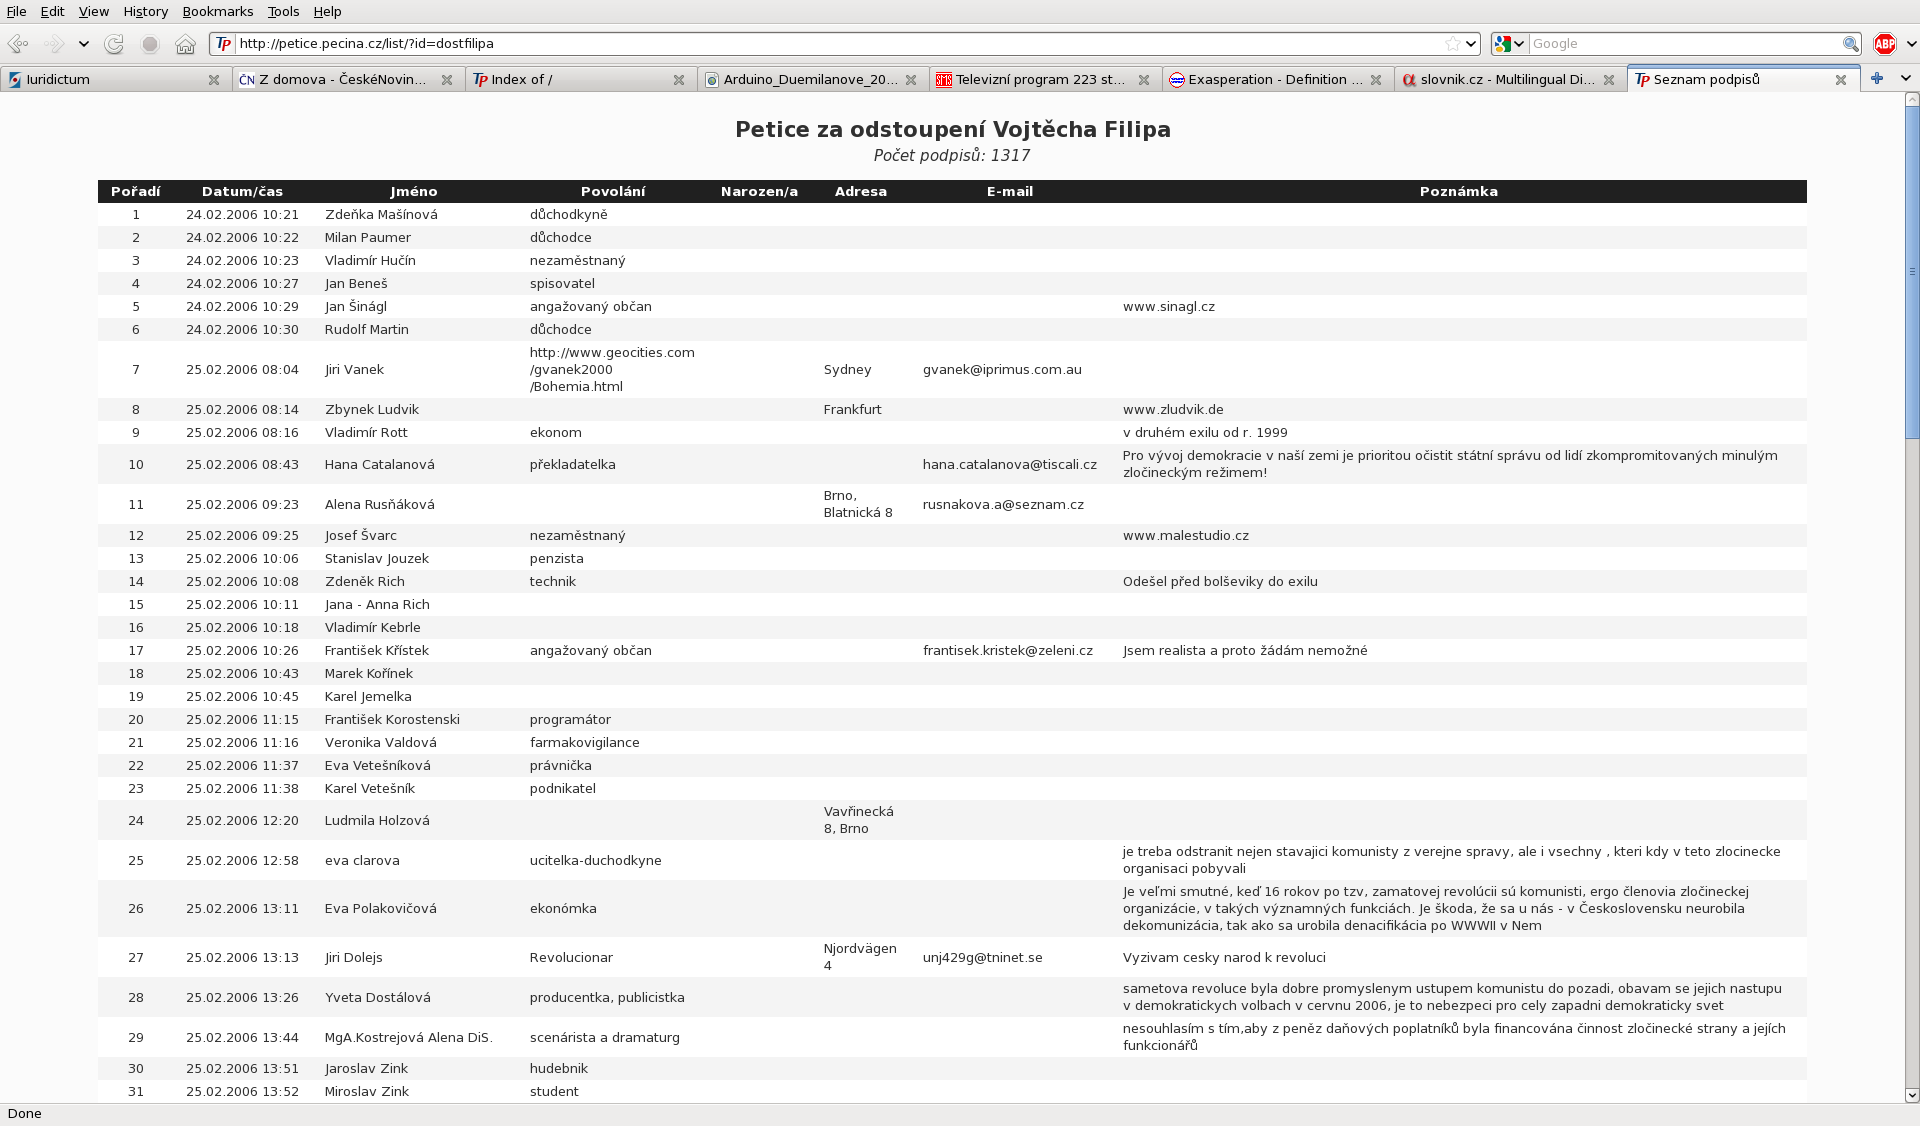Close the Televizní program tab
Image resolution: width=1920 pixels, height=1126 pixels.
(x=1144, y=80)
